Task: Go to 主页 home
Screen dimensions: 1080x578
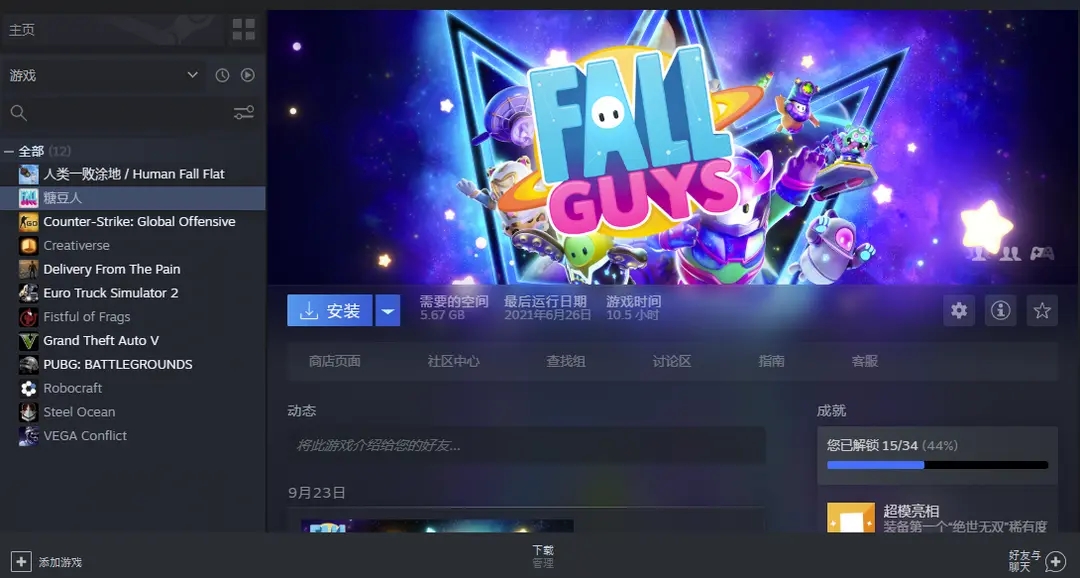Action: (22, 30)
